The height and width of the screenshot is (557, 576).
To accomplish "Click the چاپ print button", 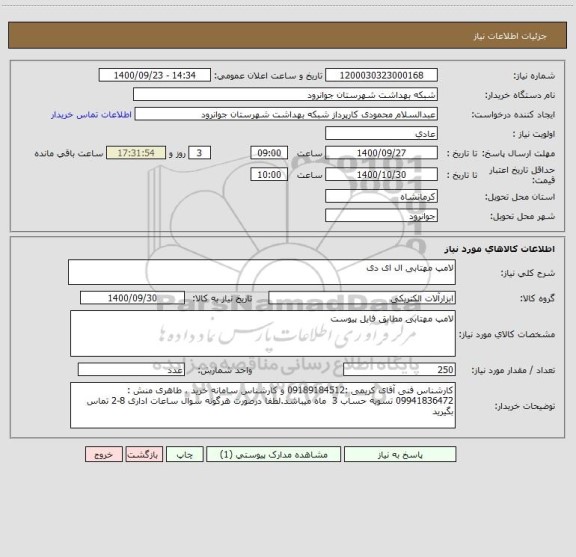I will coord(184,454).
